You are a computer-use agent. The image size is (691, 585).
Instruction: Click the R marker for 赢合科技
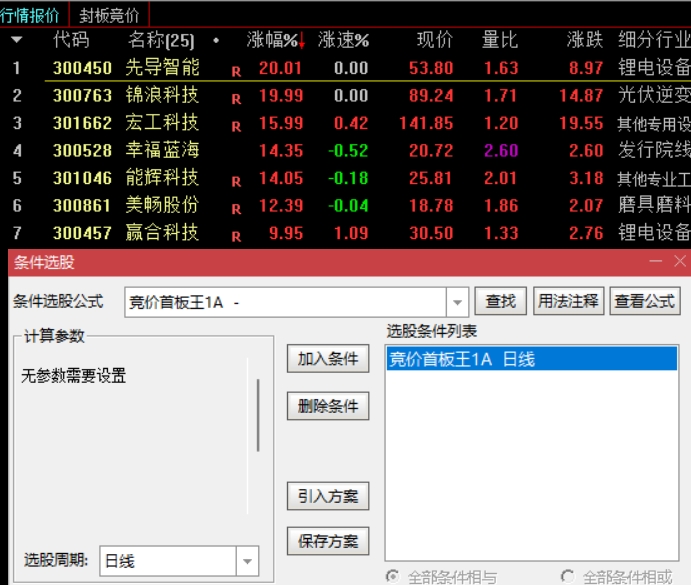pyautogui.click(x=236, y=237)
